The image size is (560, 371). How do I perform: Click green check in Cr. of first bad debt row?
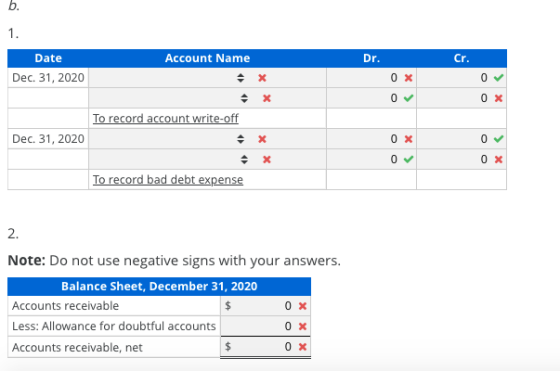[x=499, y=139]
